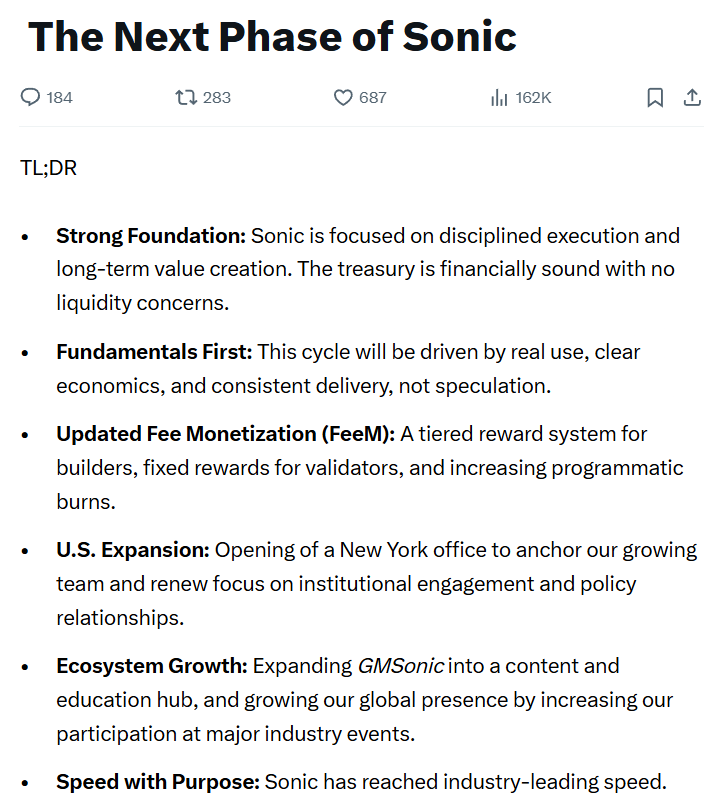Bookmark this article
The height and width of the screenshot is (797, 708).
point(655,97)
